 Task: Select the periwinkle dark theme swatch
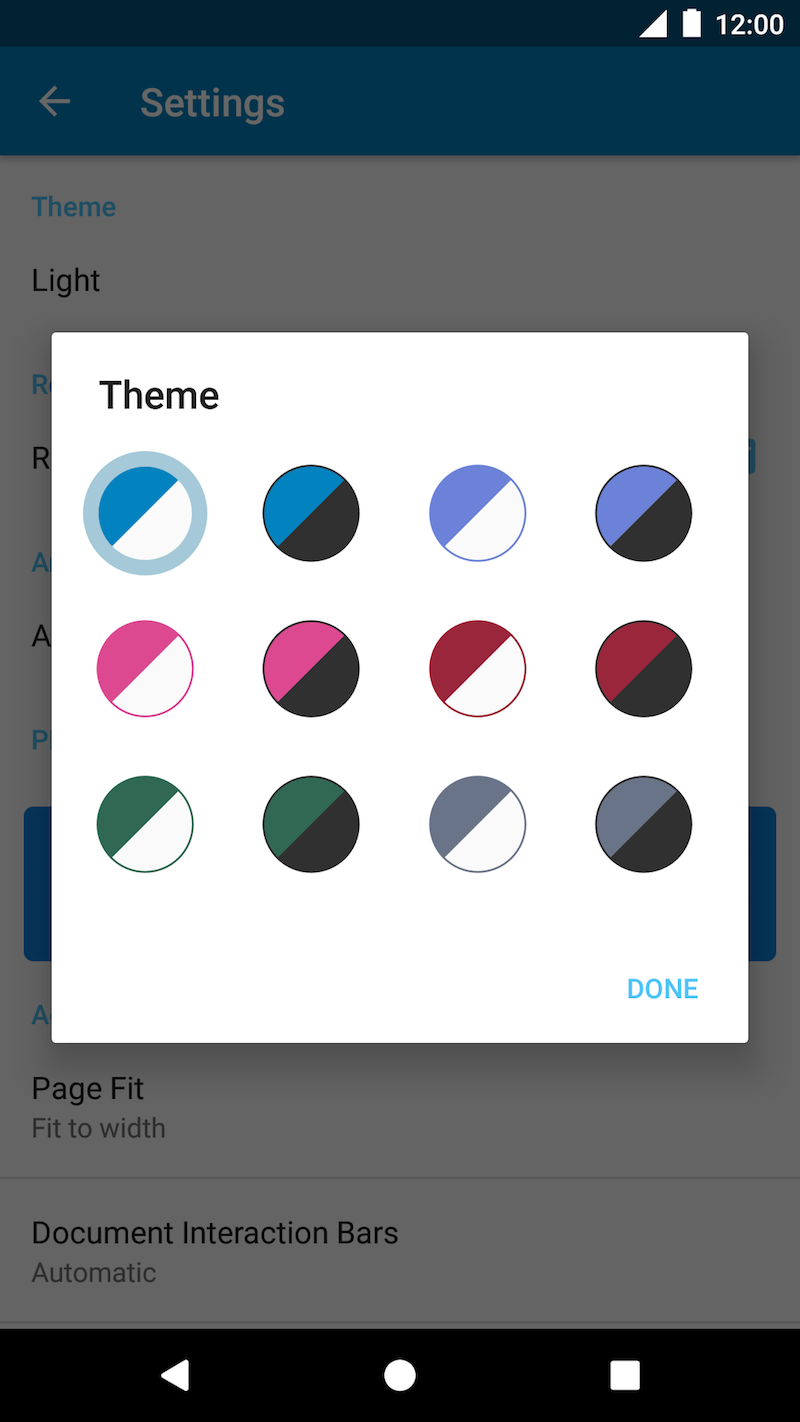643,513
